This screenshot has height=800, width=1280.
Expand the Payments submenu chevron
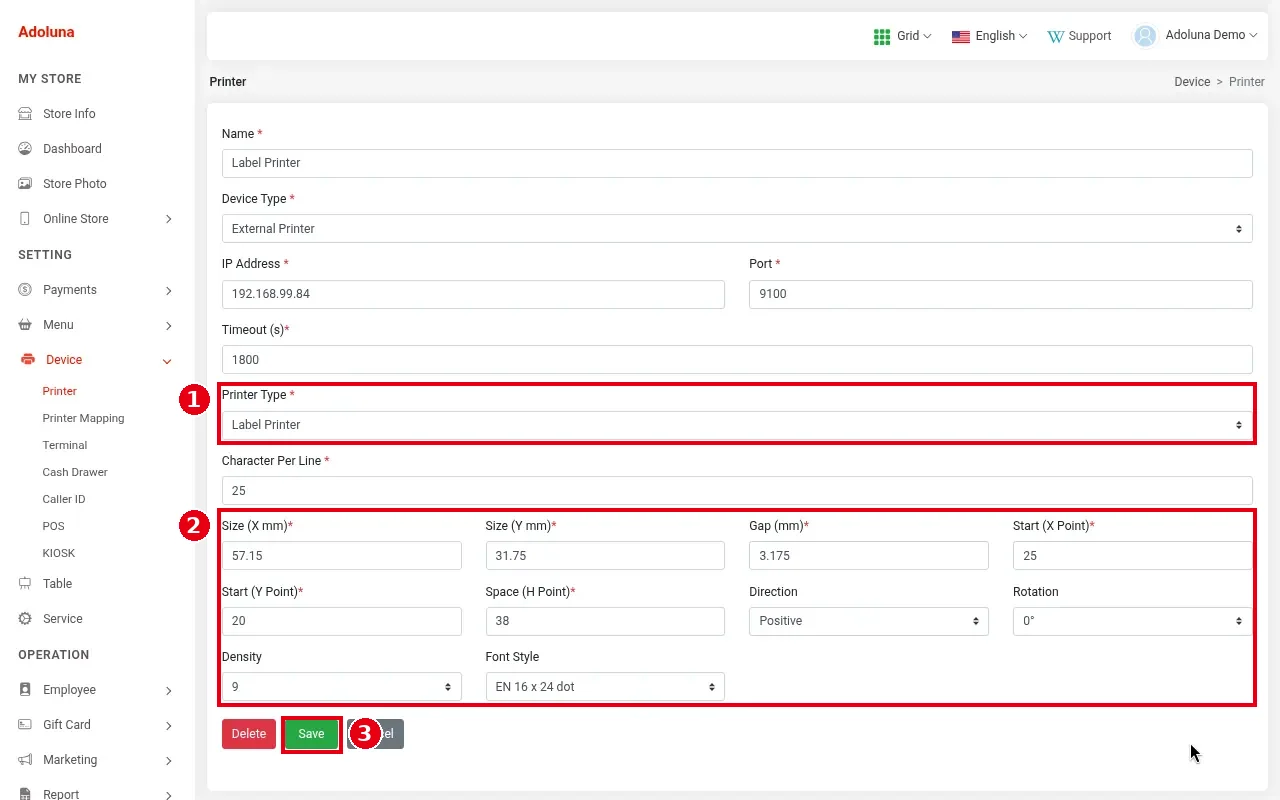[x=168, y=290]
